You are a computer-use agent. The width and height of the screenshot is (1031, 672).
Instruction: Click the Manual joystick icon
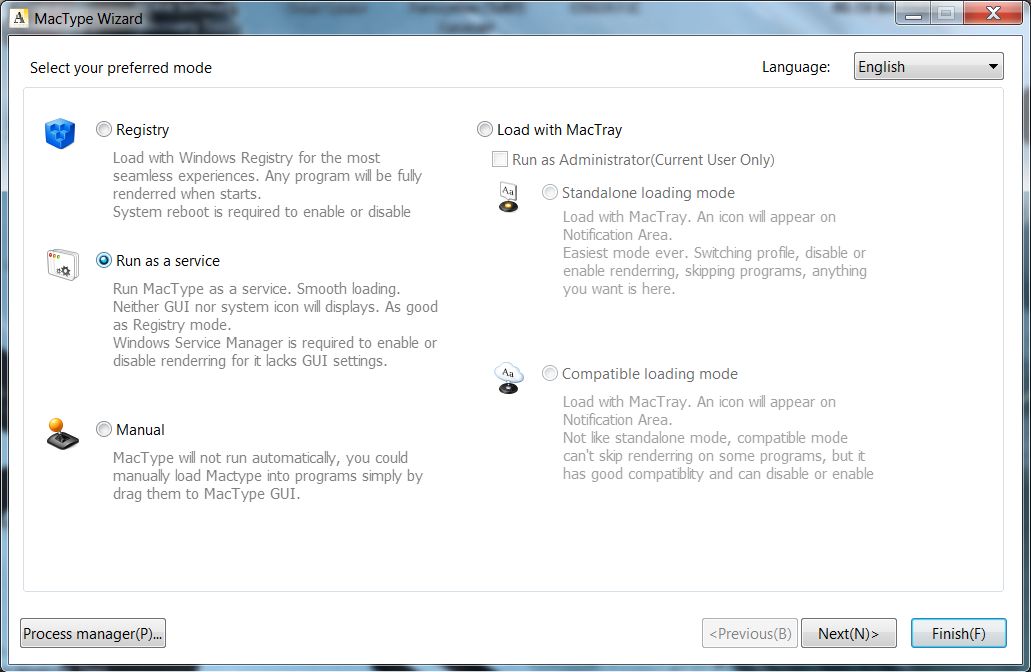tap(62, 434)
